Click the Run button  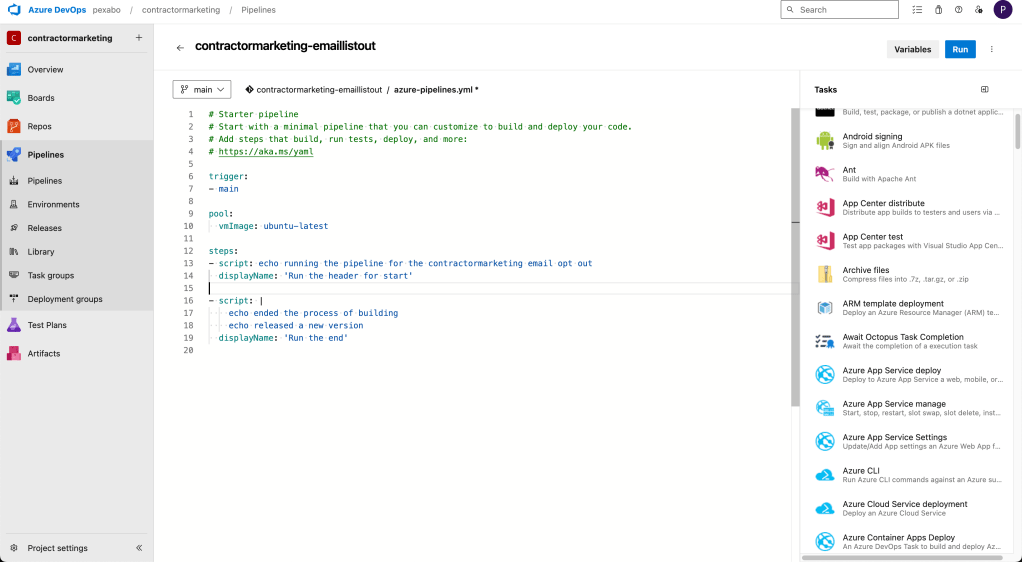(960, 50)
